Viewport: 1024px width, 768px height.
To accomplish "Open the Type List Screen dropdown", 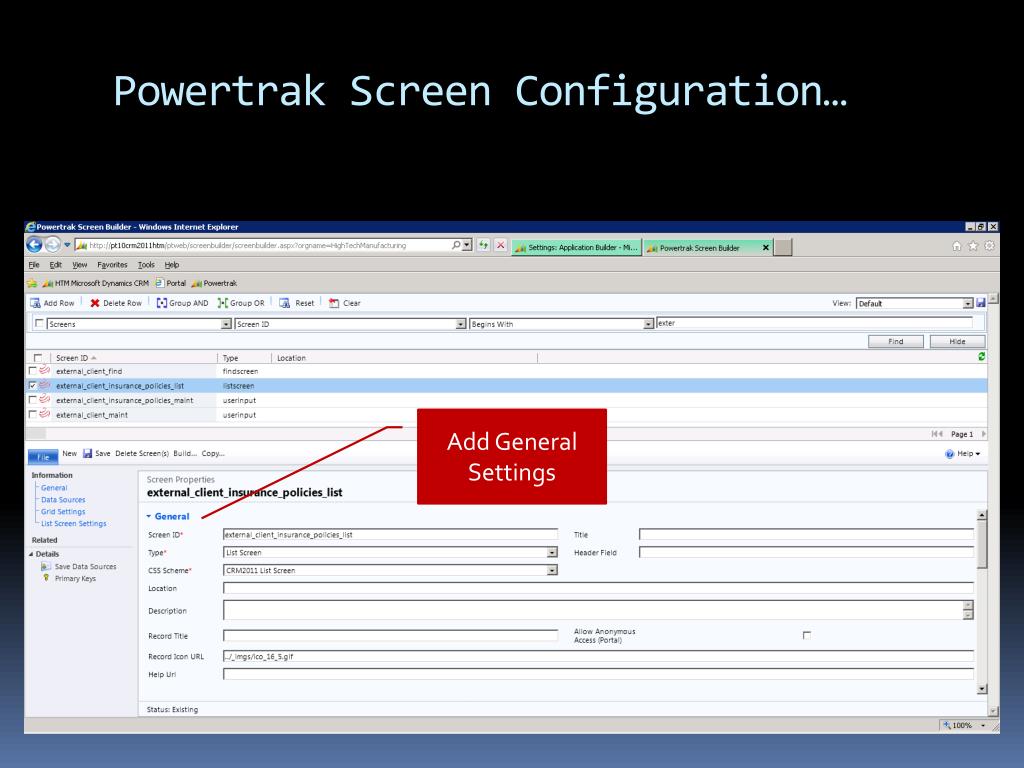I will [552, 552].
